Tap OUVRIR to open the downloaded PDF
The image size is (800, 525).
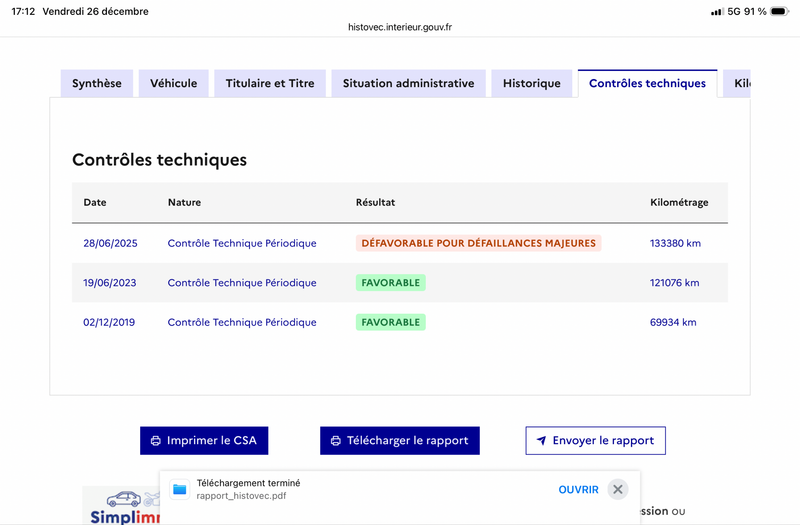(x=578, y=489)
